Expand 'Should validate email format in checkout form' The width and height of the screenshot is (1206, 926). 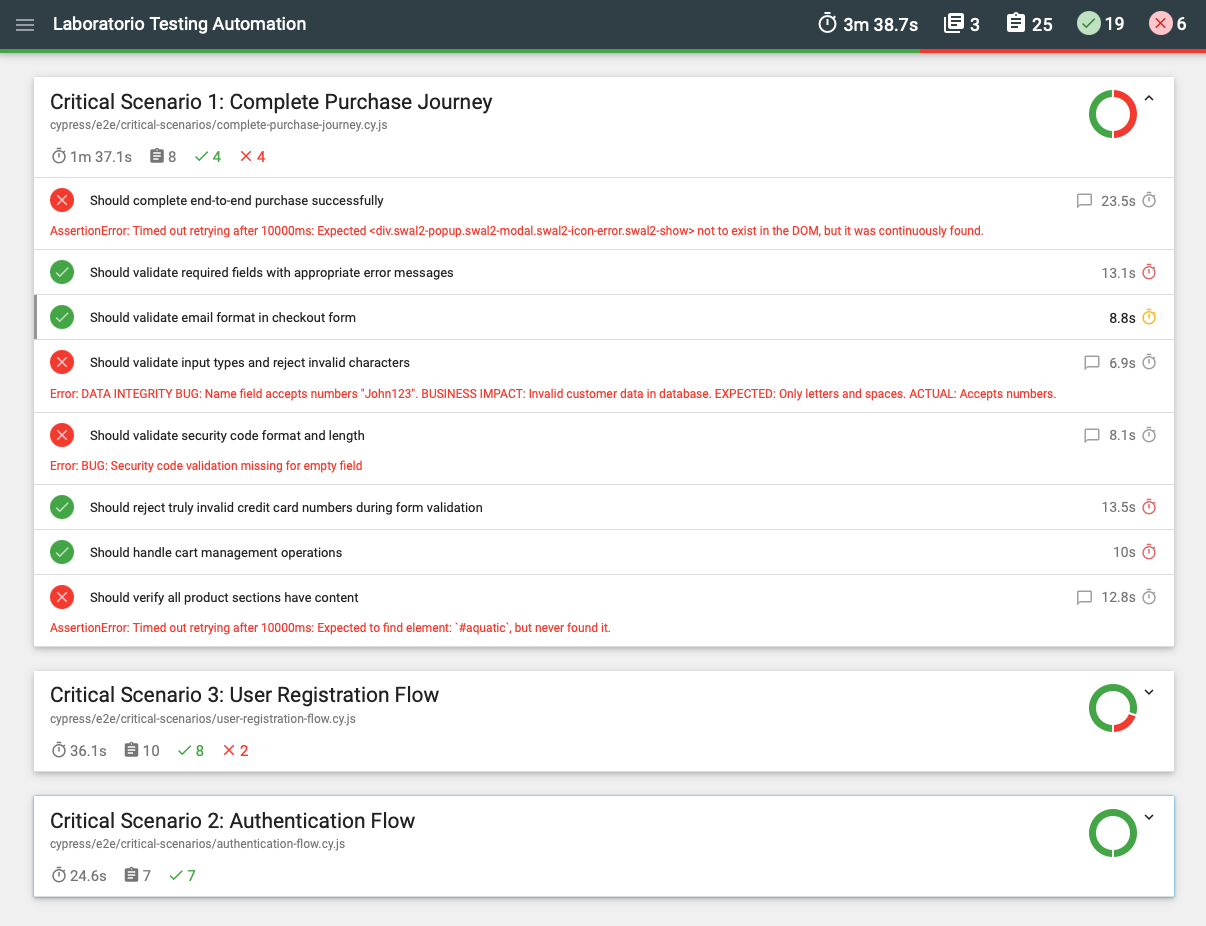pos(604,317)
